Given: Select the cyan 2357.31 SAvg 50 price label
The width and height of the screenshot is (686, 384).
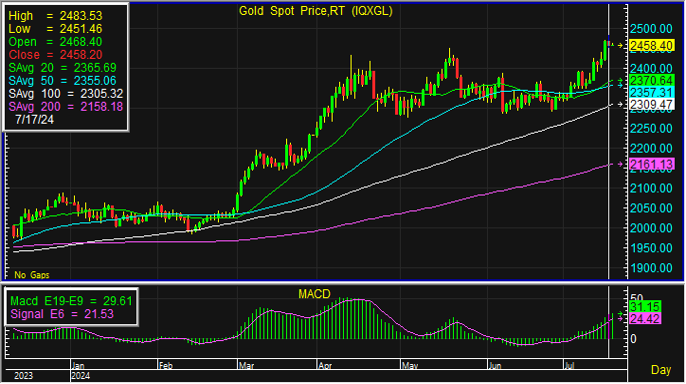Looking at the screenshot, I should tap(651, 92).
